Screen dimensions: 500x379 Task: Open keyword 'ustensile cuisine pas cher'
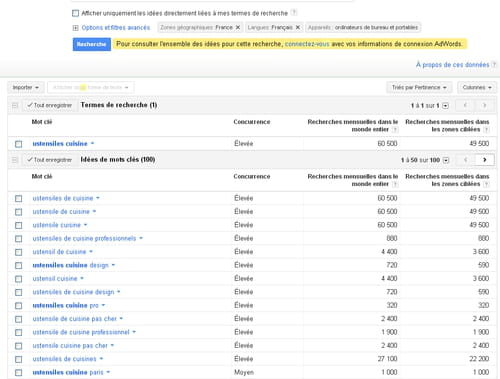point(70,345)
